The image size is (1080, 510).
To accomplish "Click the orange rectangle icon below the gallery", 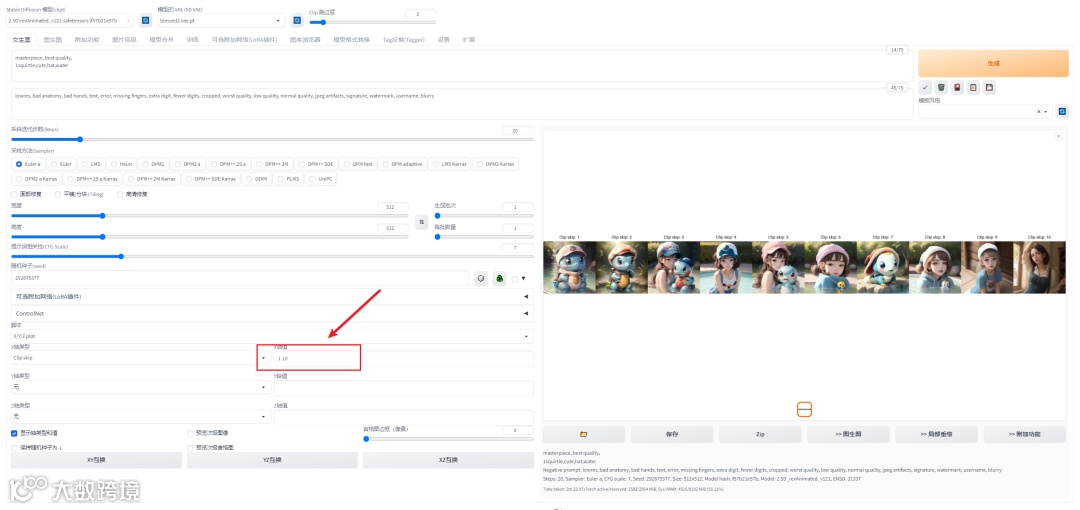I will click(804, 409).
